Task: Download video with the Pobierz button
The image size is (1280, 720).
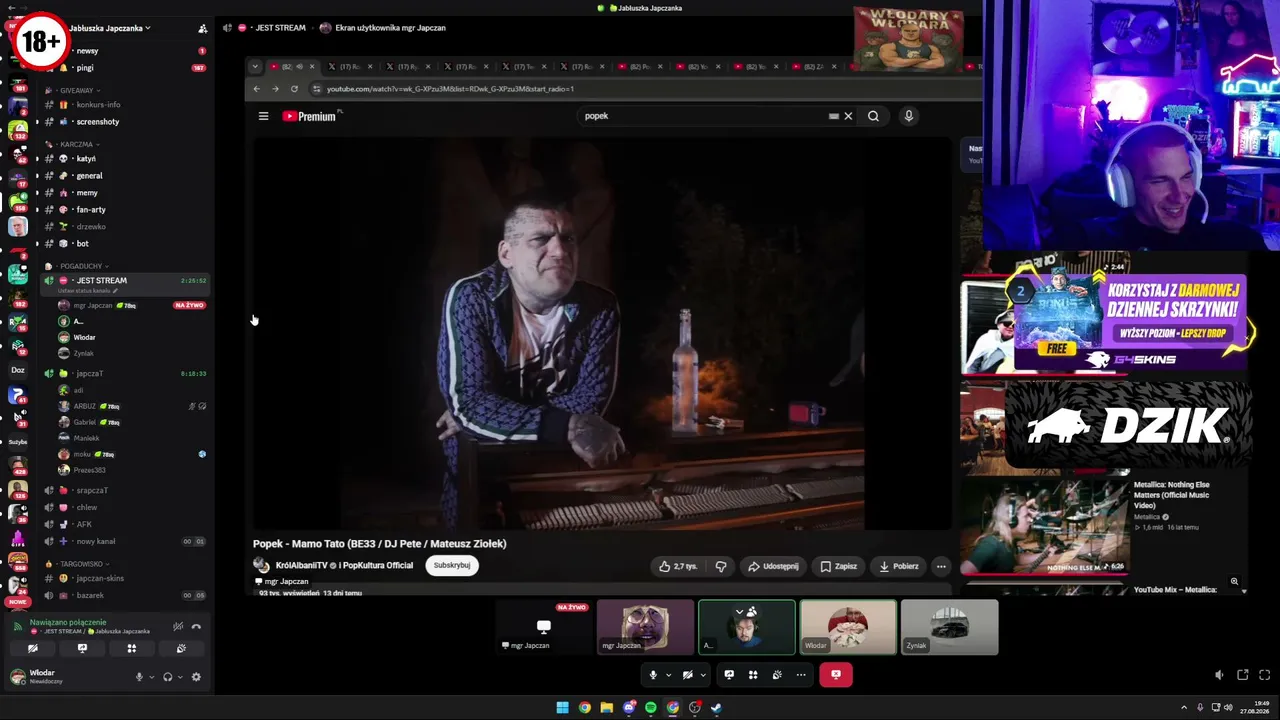Action: (x=898, y=566)
